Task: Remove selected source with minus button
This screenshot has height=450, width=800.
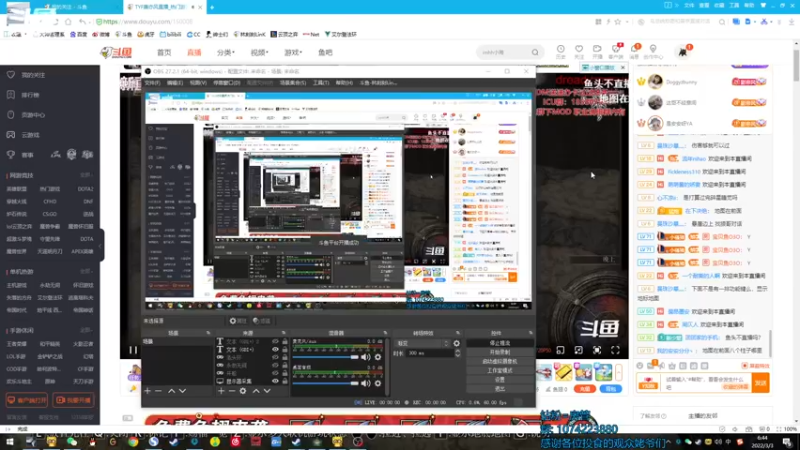Action: [x=232, y=391]
